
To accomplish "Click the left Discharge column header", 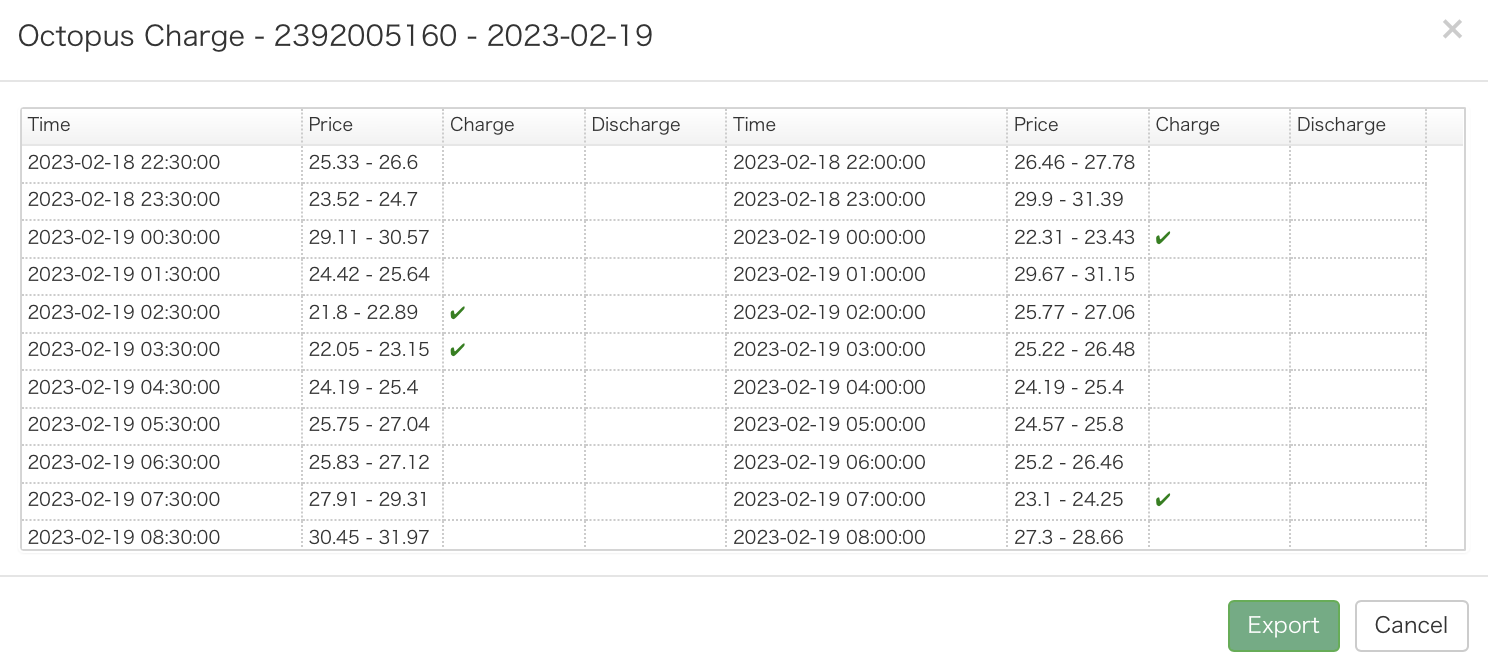I will tap(655, 125).
